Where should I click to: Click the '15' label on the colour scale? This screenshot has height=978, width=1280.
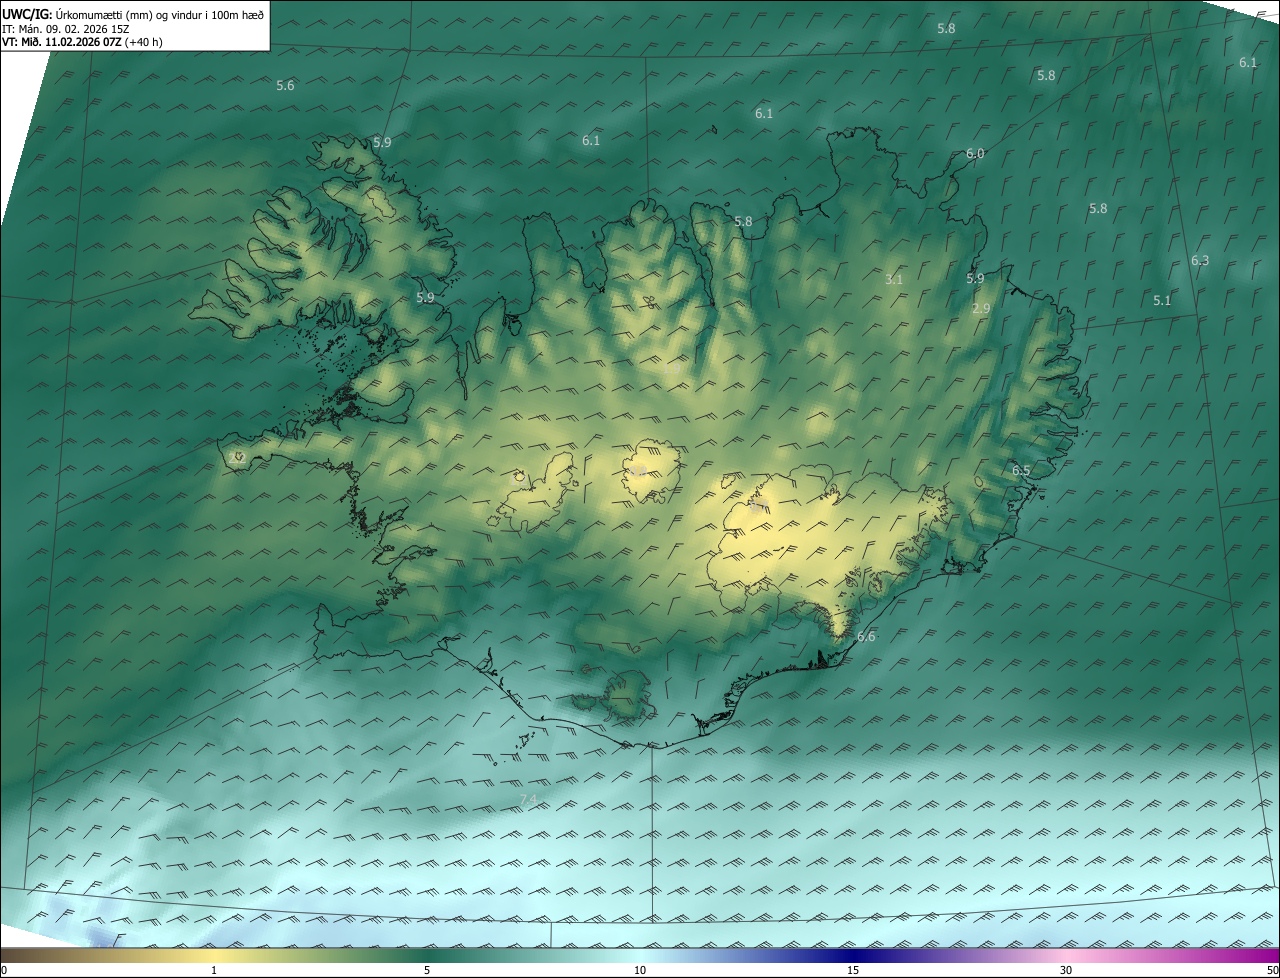pos(853,970)
